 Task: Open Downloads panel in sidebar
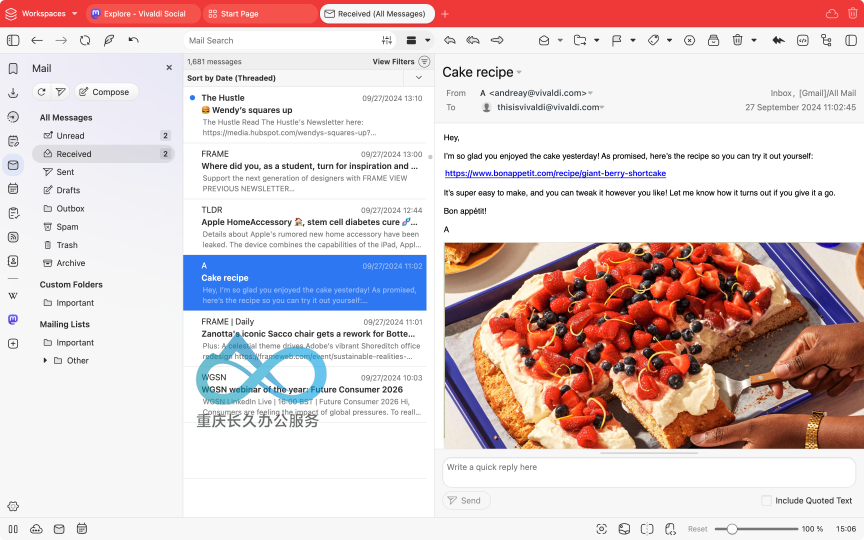[x=13, y=93]
